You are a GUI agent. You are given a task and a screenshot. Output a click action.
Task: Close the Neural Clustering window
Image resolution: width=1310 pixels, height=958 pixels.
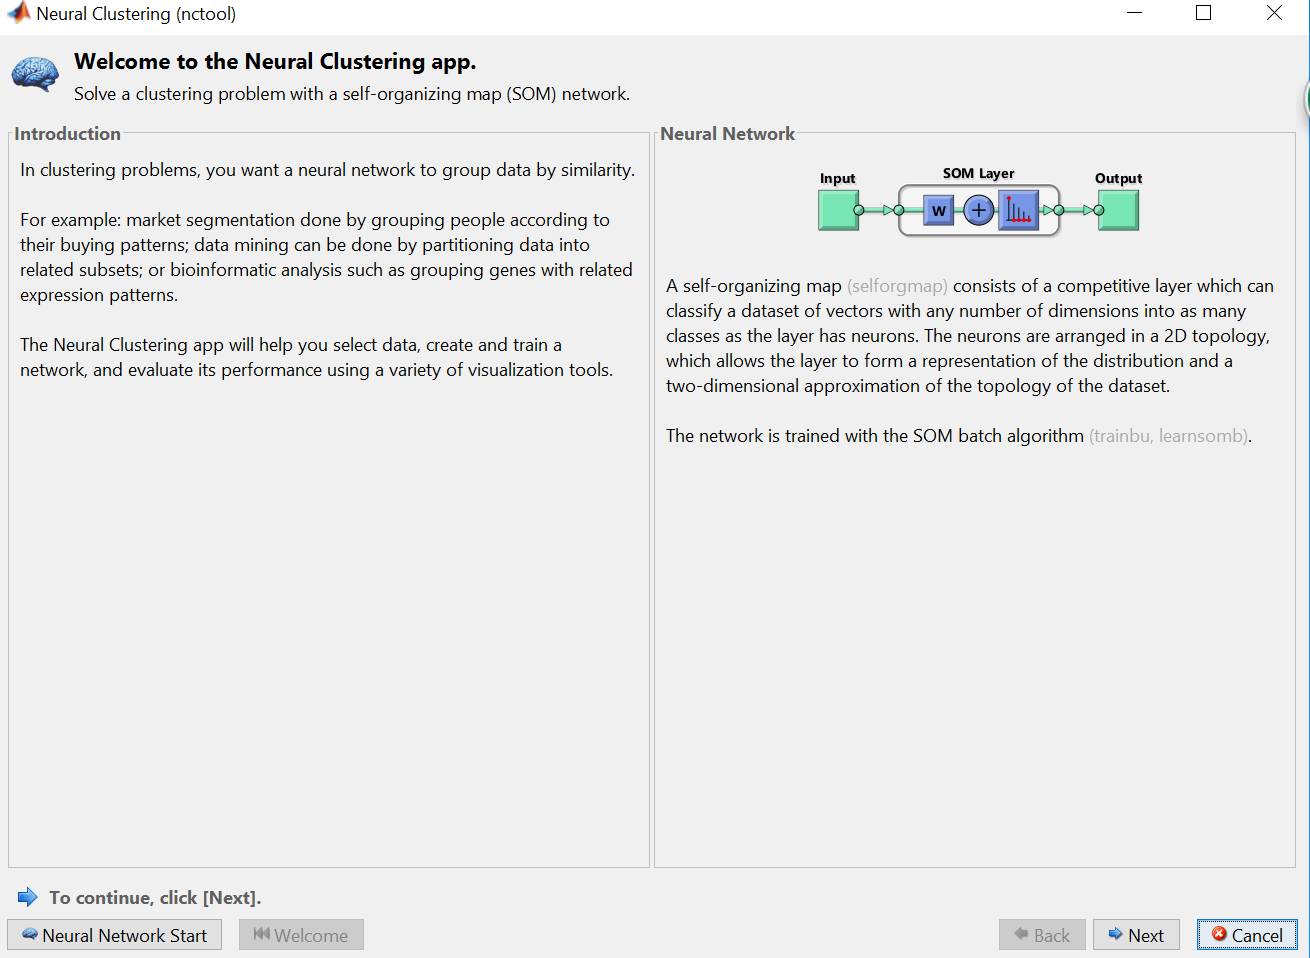coord(1274,13)
